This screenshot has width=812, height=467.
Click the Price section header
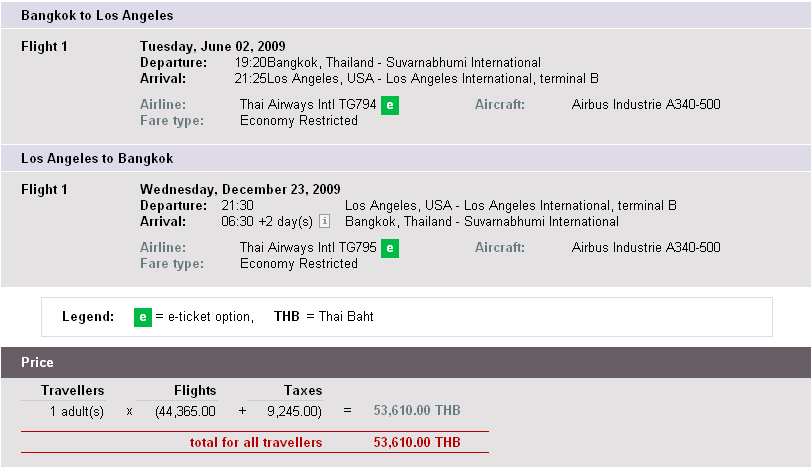pos(406,362)
